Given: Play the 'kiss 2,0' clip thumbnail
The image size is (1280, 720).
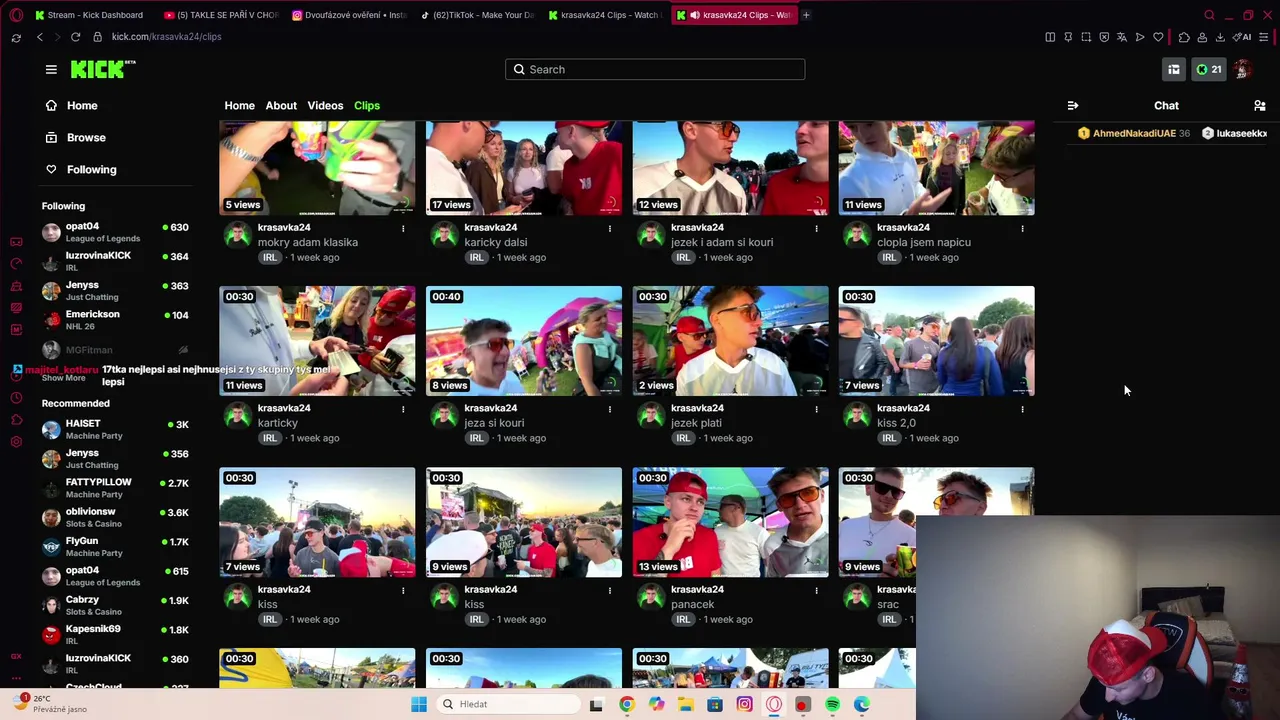Looking at the screenshot, I should pos(936,341).
